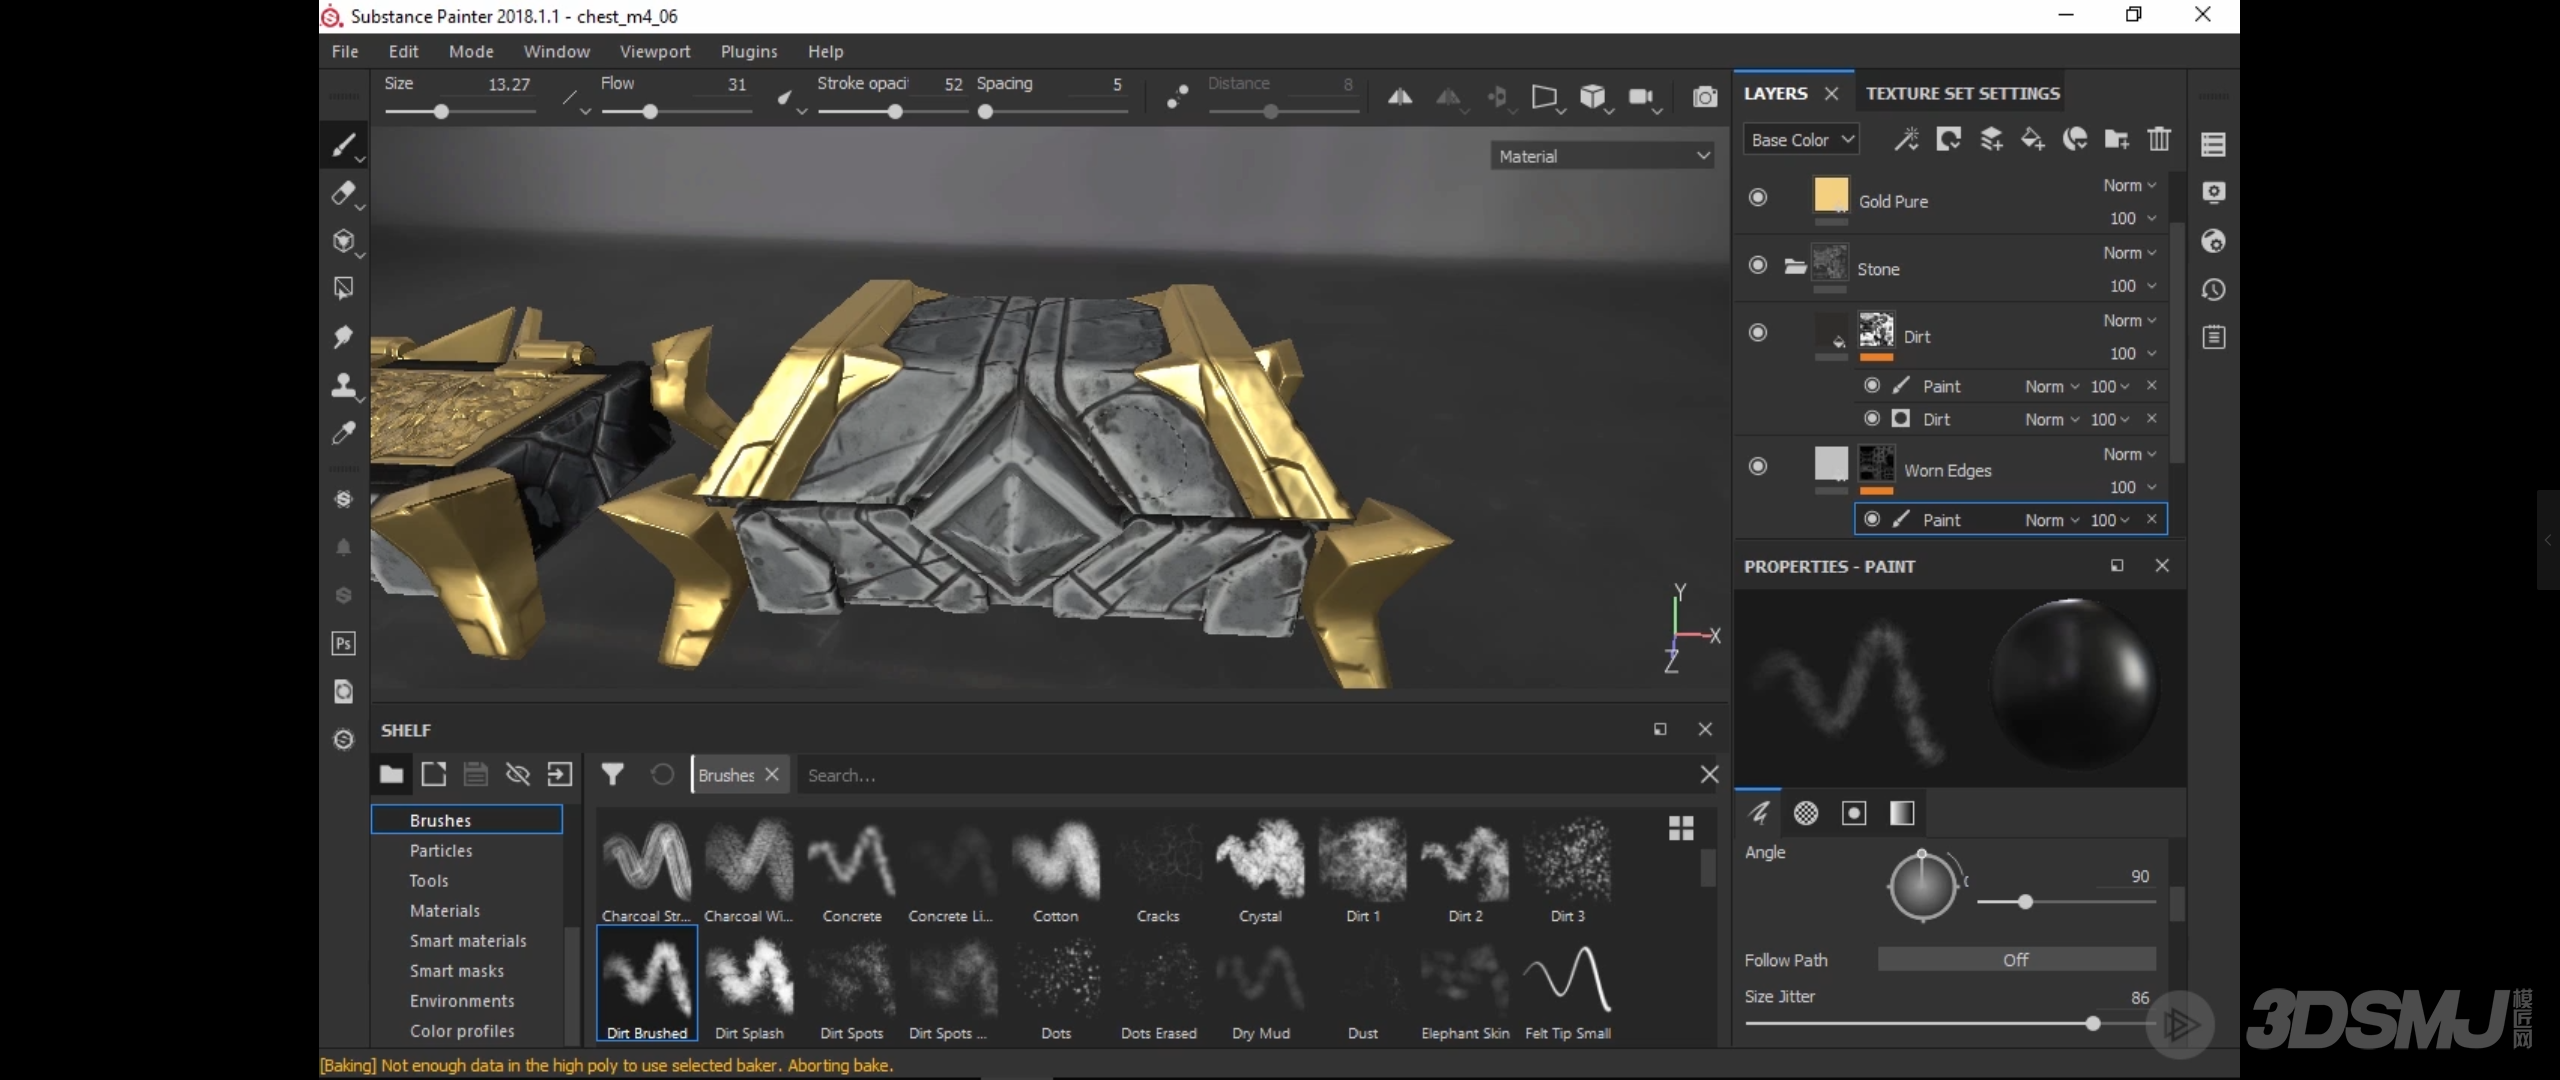Remove Paint effect from Dirt layer

[2151, 385]
